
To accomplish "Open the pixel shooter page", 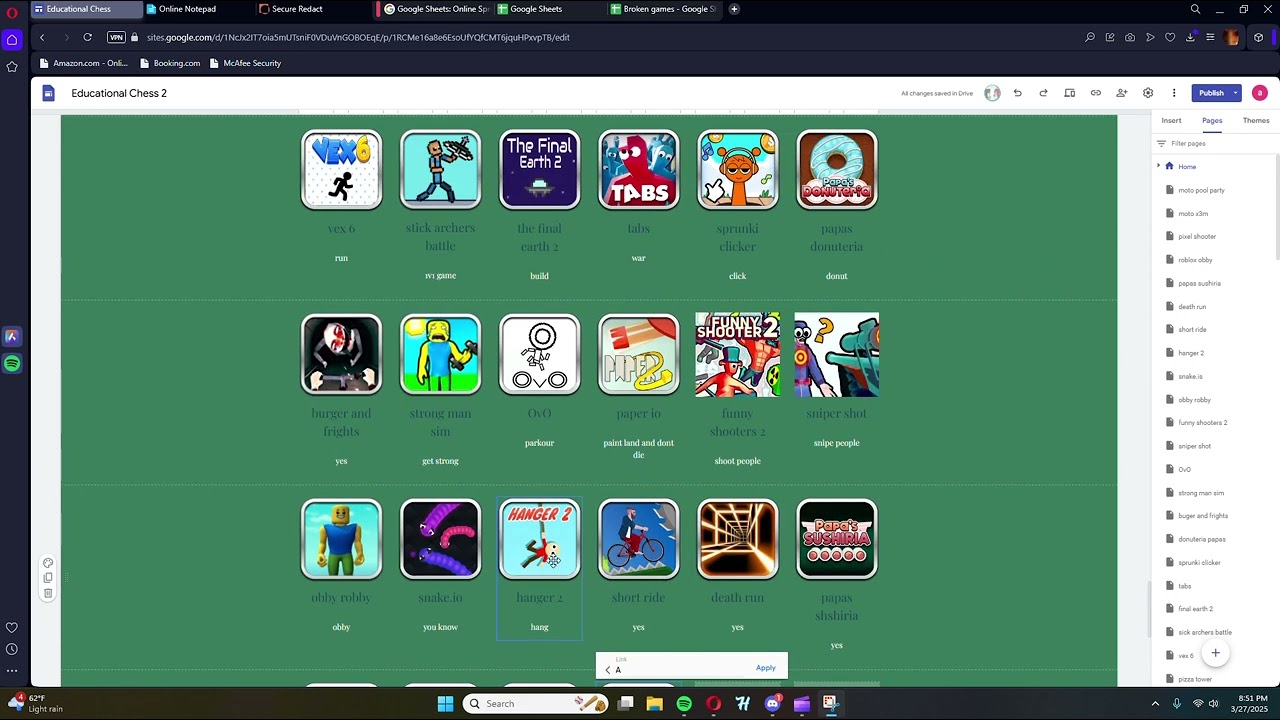I will point(1197,237).
